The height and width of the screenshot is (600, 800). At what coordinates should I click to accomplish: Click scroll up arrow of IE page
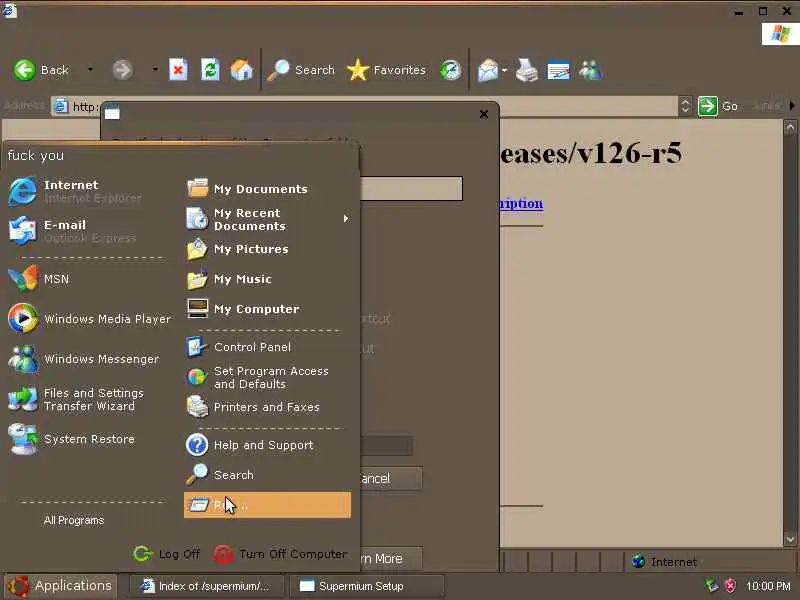[790, 127]
